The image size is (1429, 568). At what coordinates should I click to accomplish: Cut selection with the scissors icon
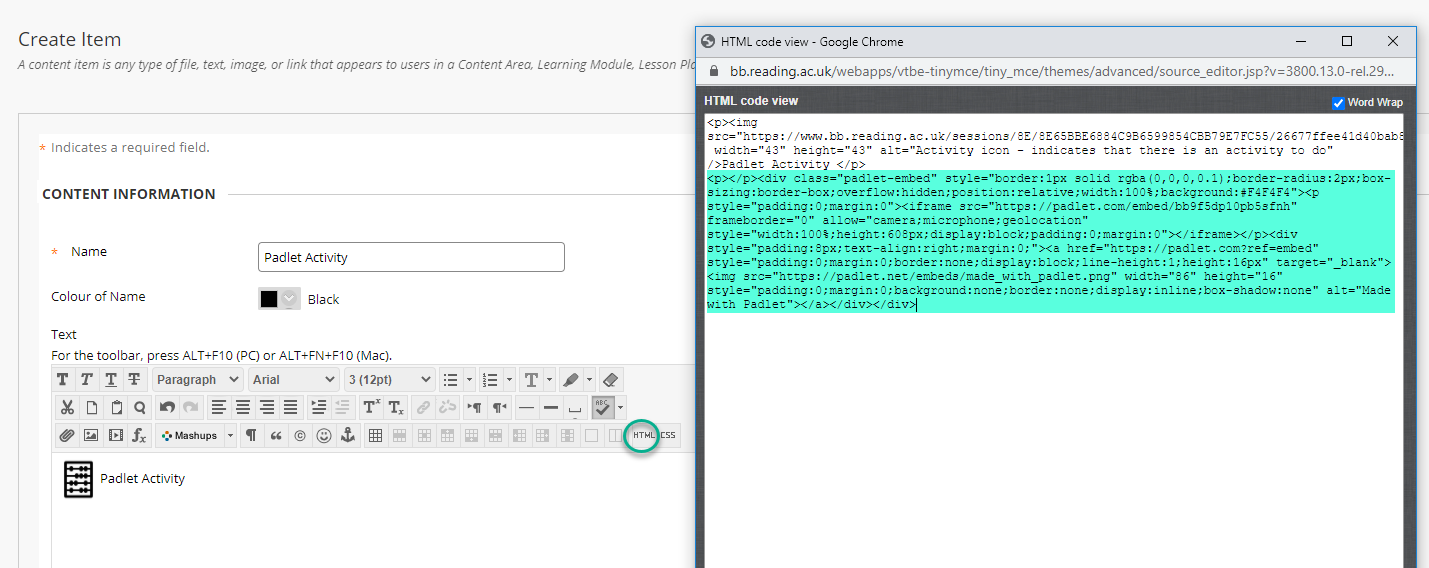(x=67, y=407)
